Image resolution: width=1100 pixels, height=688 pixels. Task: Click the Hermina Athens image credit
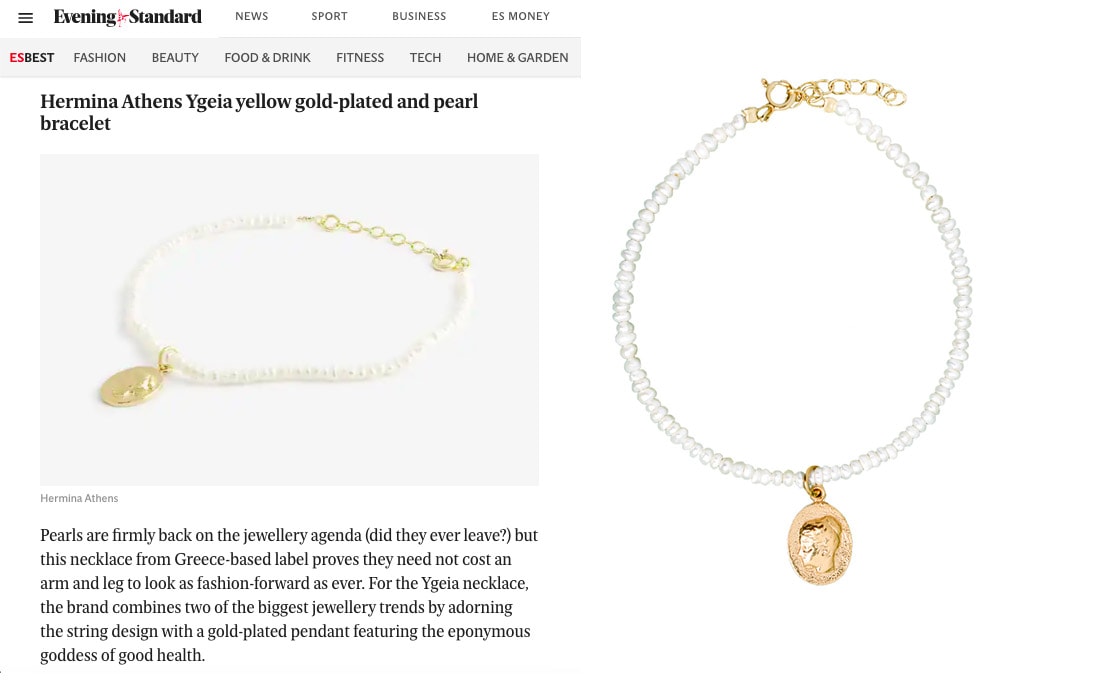coord(79,498)
